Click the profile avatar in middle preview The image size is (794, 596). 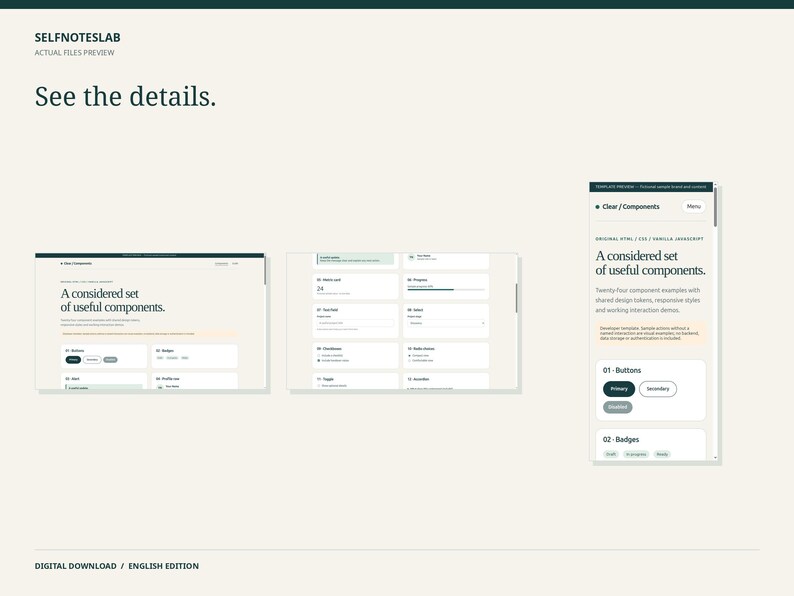[411, 257]
